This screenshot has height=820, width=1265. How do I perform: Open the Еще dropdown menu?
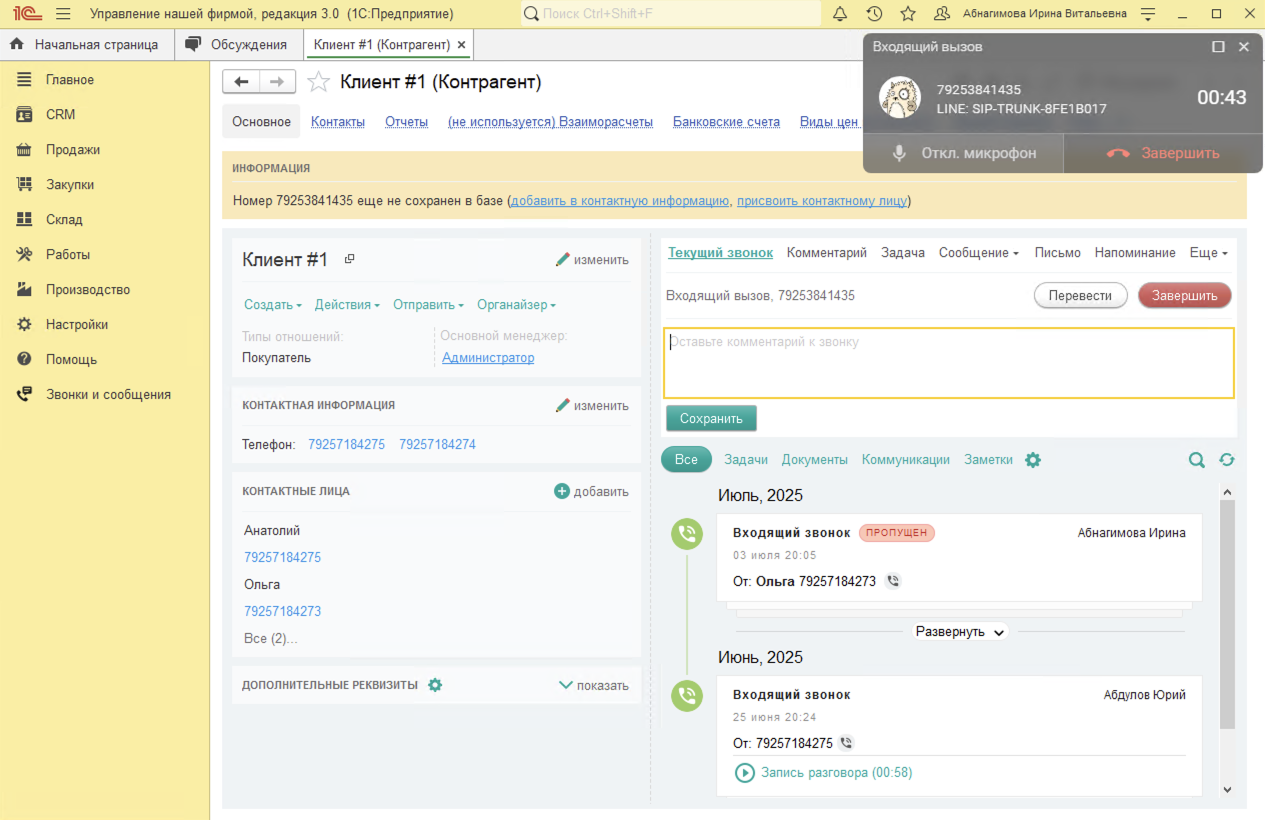tap(1208, 253)
